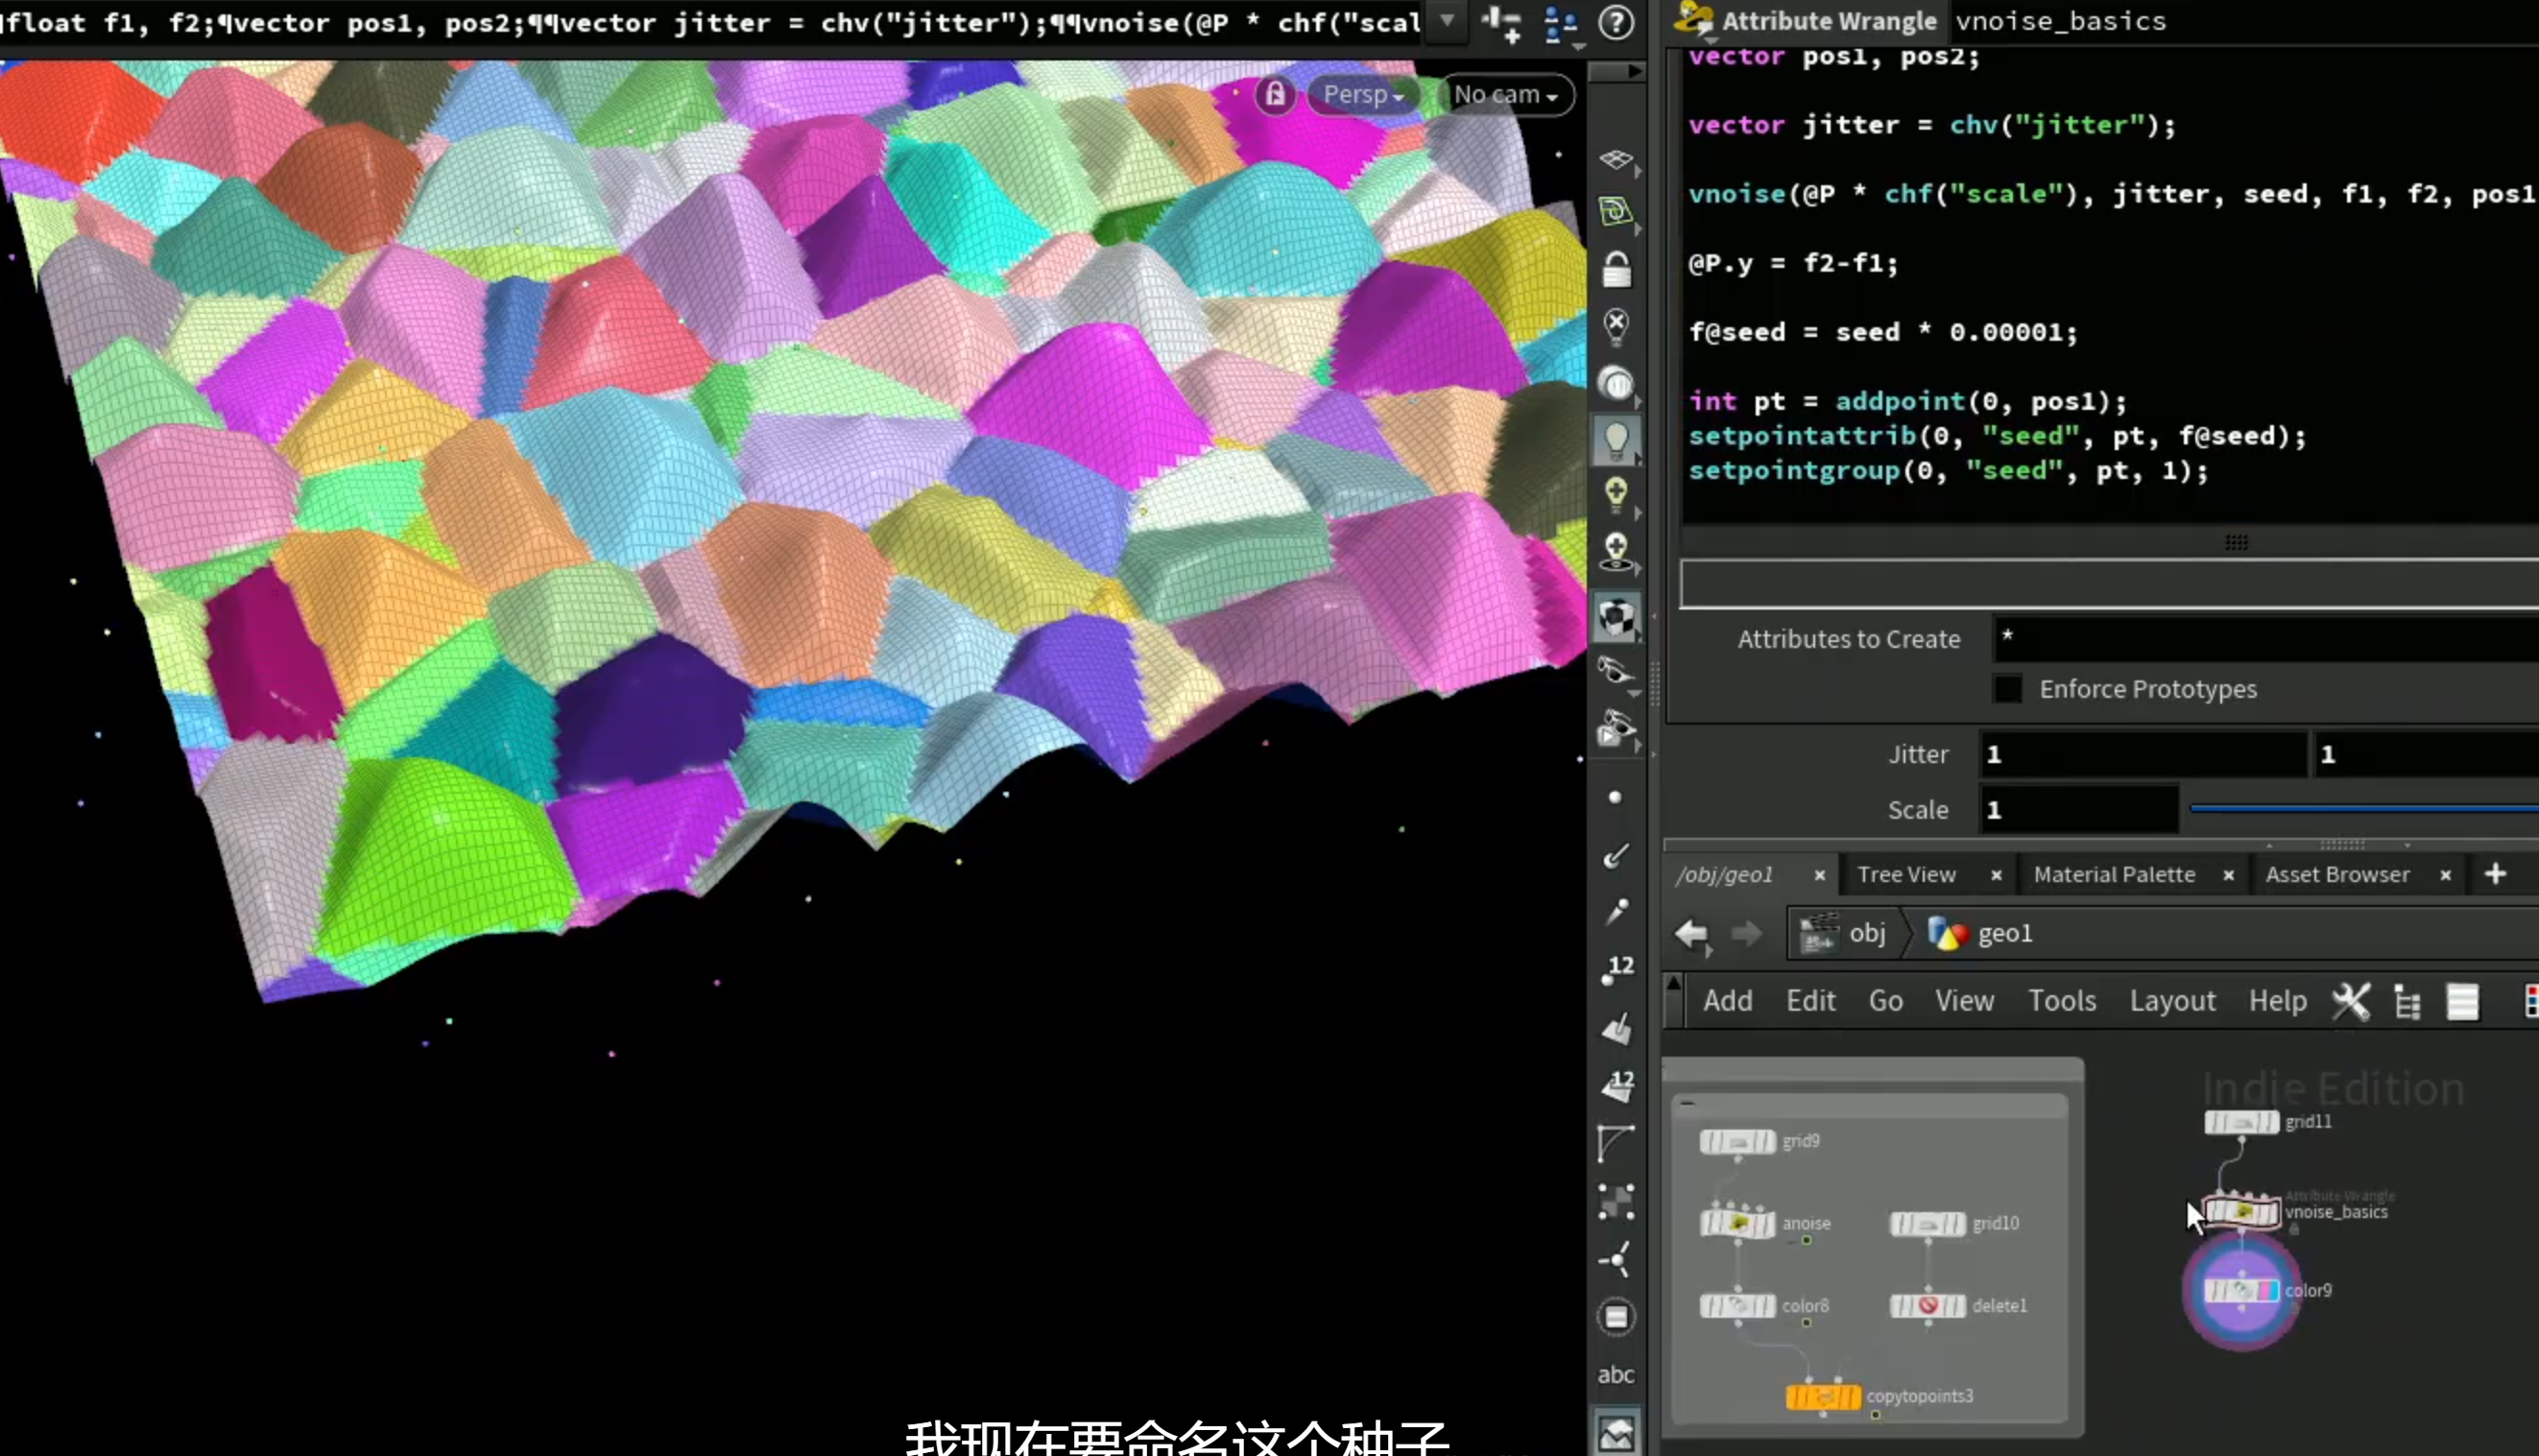The image size is (2539, 1456).
Task: Click the headlight bulb display icon
Action: (x=1616, y=440)
